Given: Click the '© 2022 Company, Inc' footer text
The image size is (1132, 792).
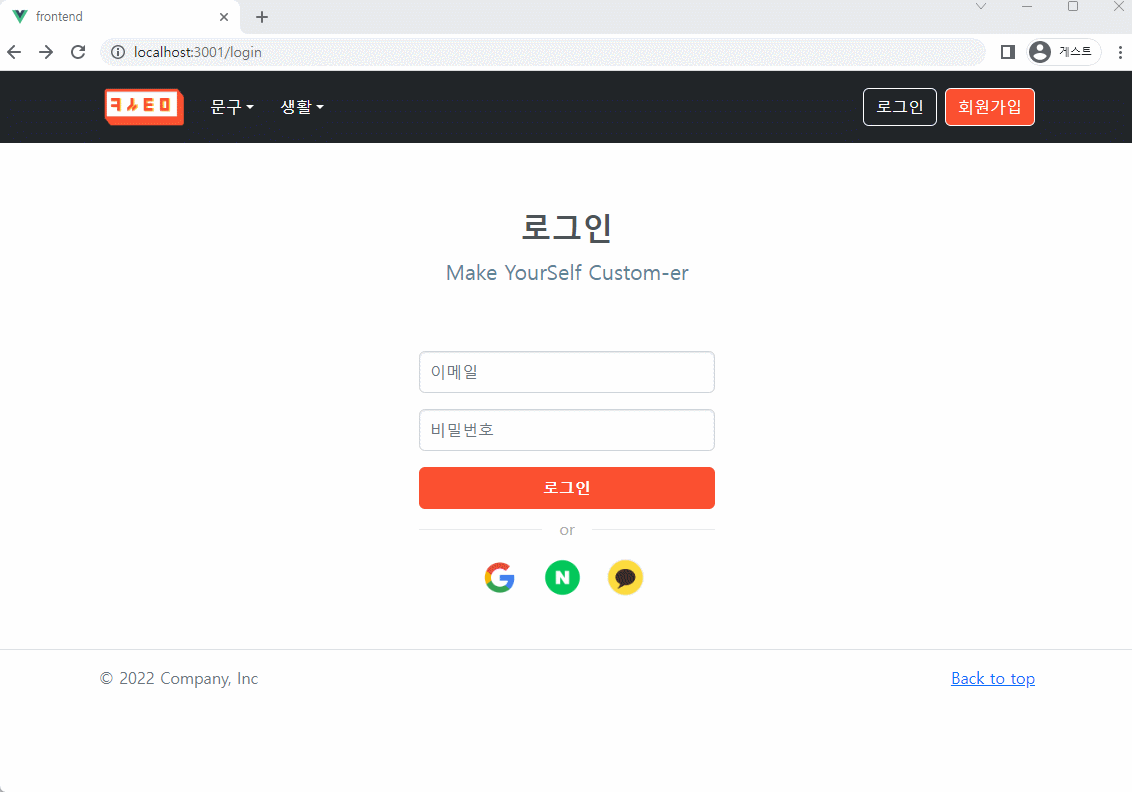Looking at the screenshot, I should coord(178,679).
